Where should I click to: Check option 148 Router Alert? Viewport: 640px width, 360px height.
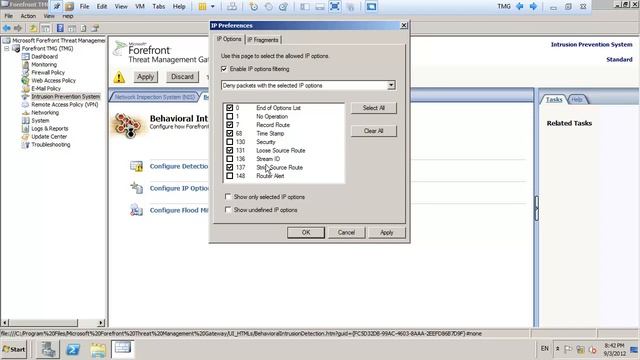(x=229, y=176)
